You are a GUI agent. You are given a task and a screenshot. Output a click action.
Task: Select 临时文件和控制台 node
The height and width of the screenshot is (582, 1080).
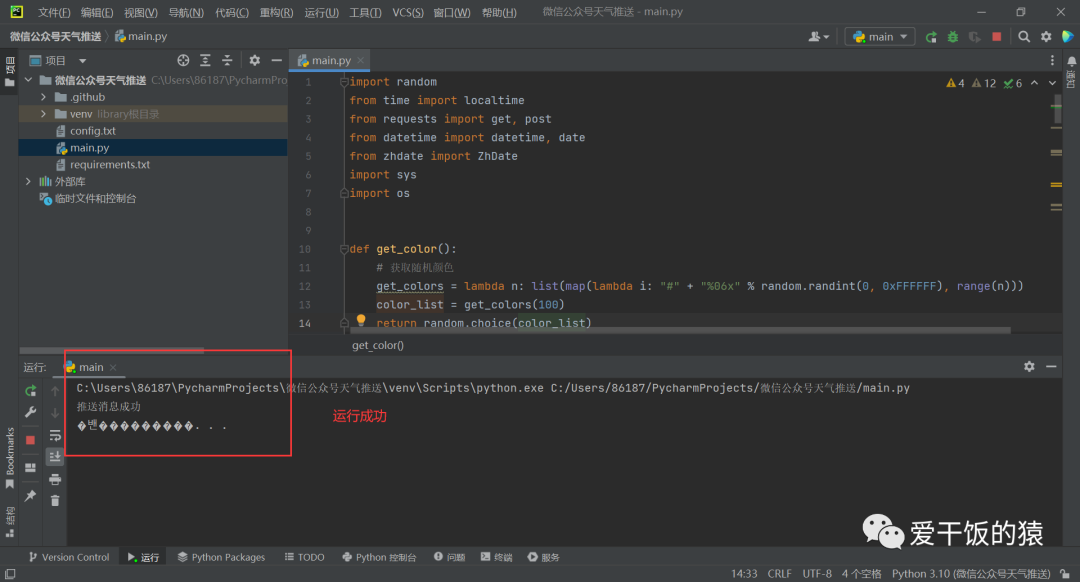95,198
